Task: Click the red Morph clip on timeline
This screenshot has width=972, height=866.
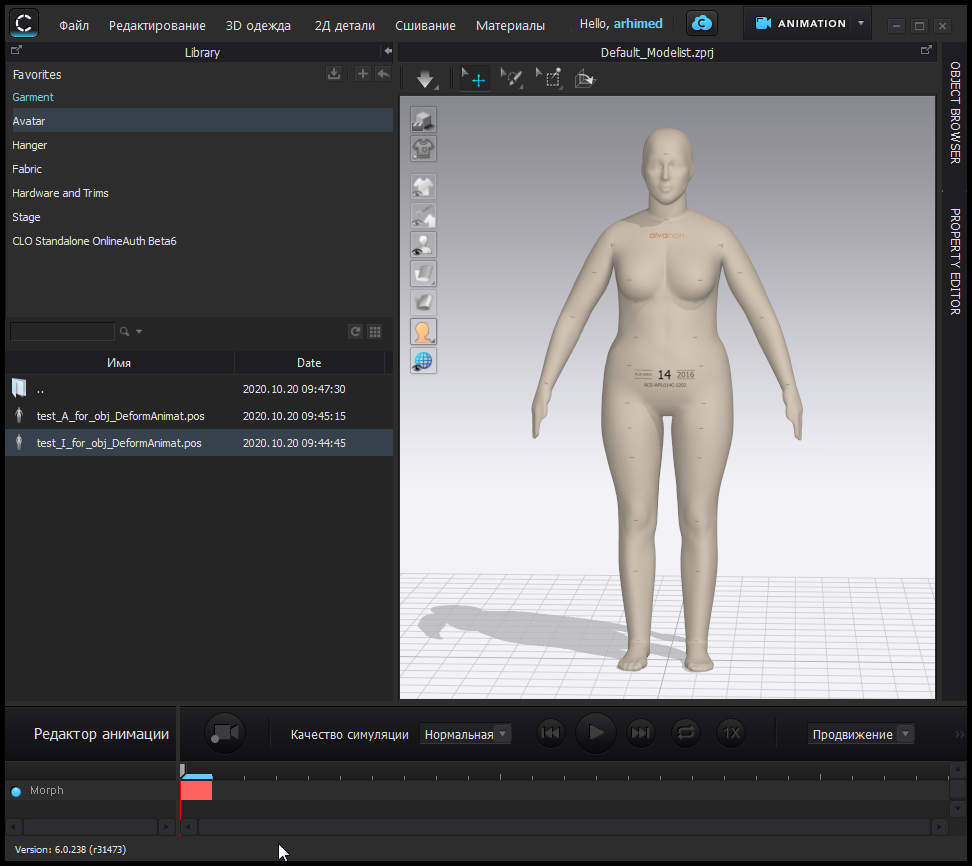Action: pos(196,790)
